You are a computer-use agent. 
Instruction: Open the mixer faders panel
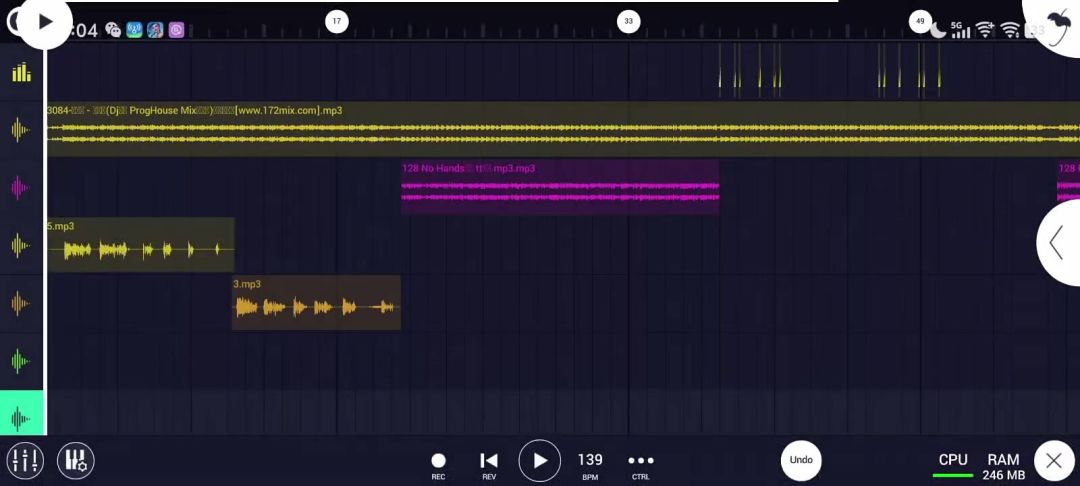(25, 460)
